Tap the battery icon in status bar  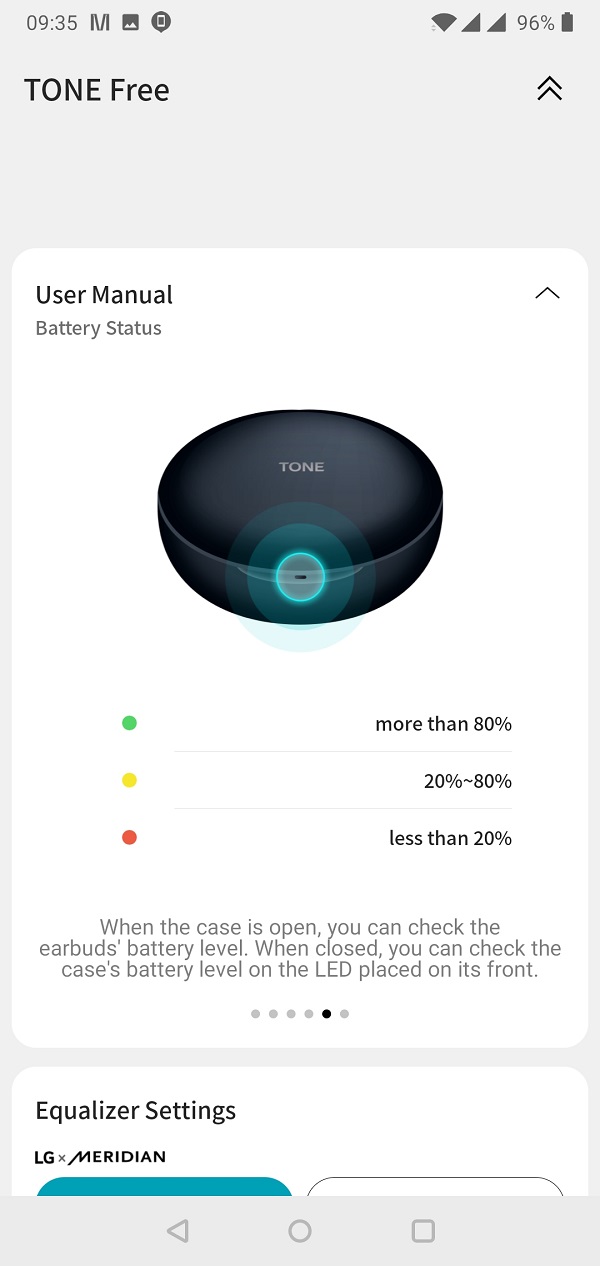pyautogui.click(x=568, y=22)
